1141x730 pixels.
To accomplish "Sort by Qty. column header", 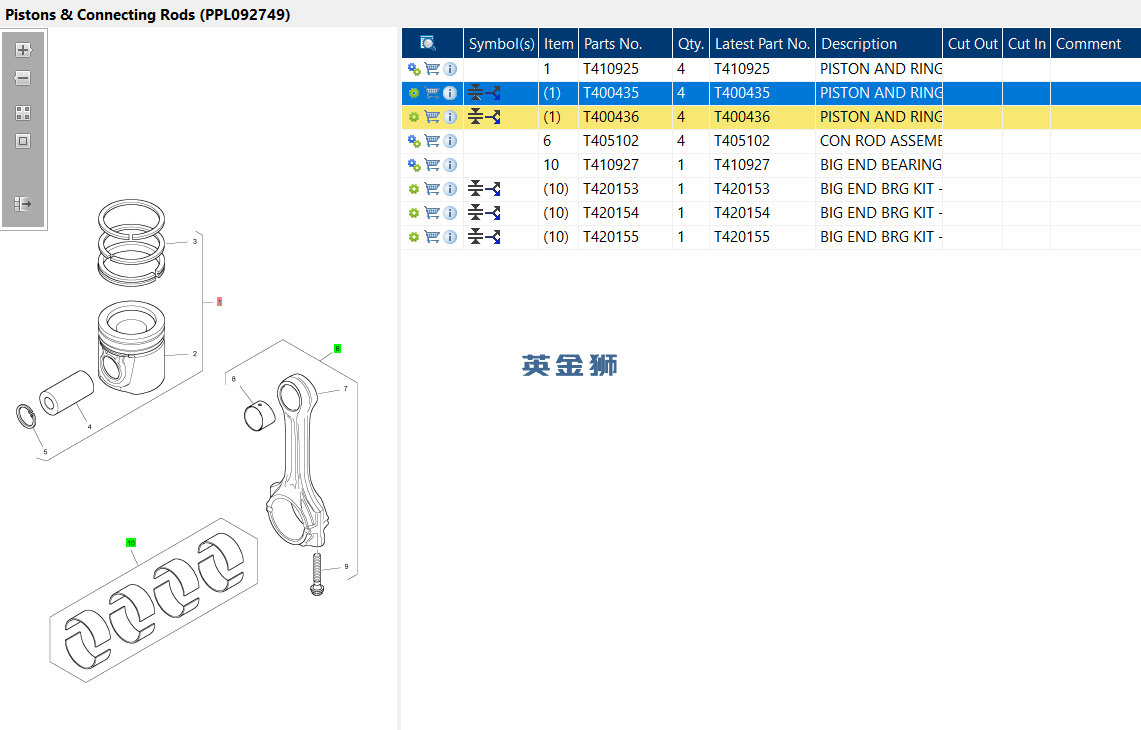I will (x=691, y=44).
